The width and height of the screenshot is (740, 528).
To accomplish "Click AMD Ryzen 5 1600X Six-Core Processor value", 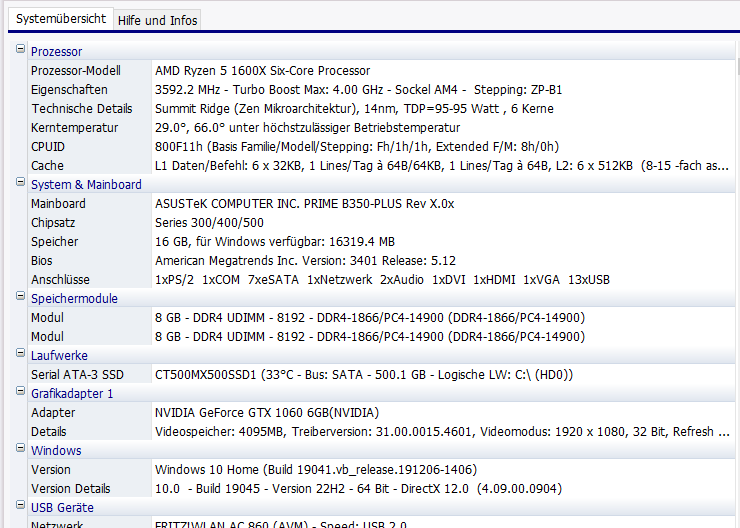I will point(262,71).
